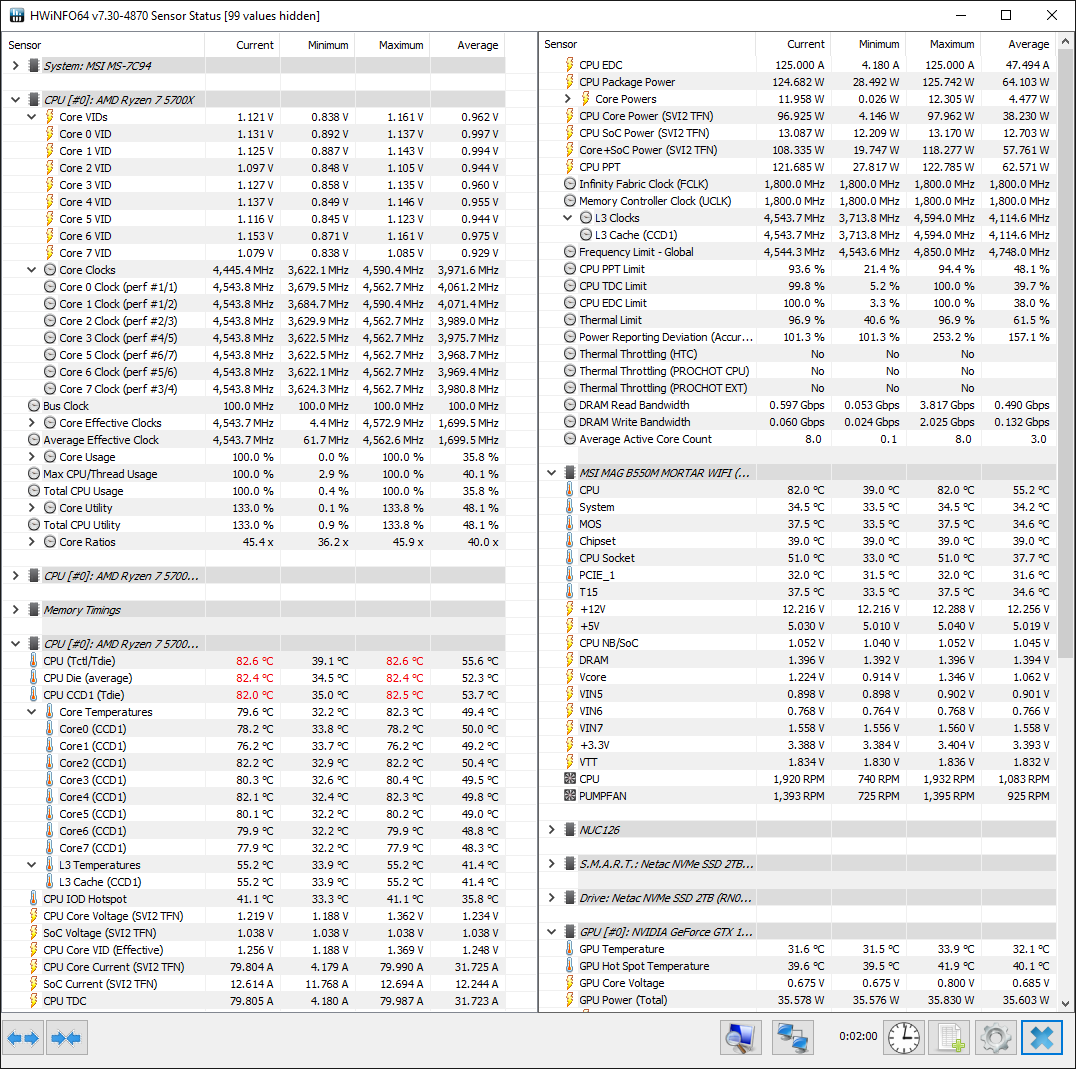Click the HWiNFO64 title bar app icon
Image resolution: width=1076 pixels, height=1069 pixels.
click(16, 15)
